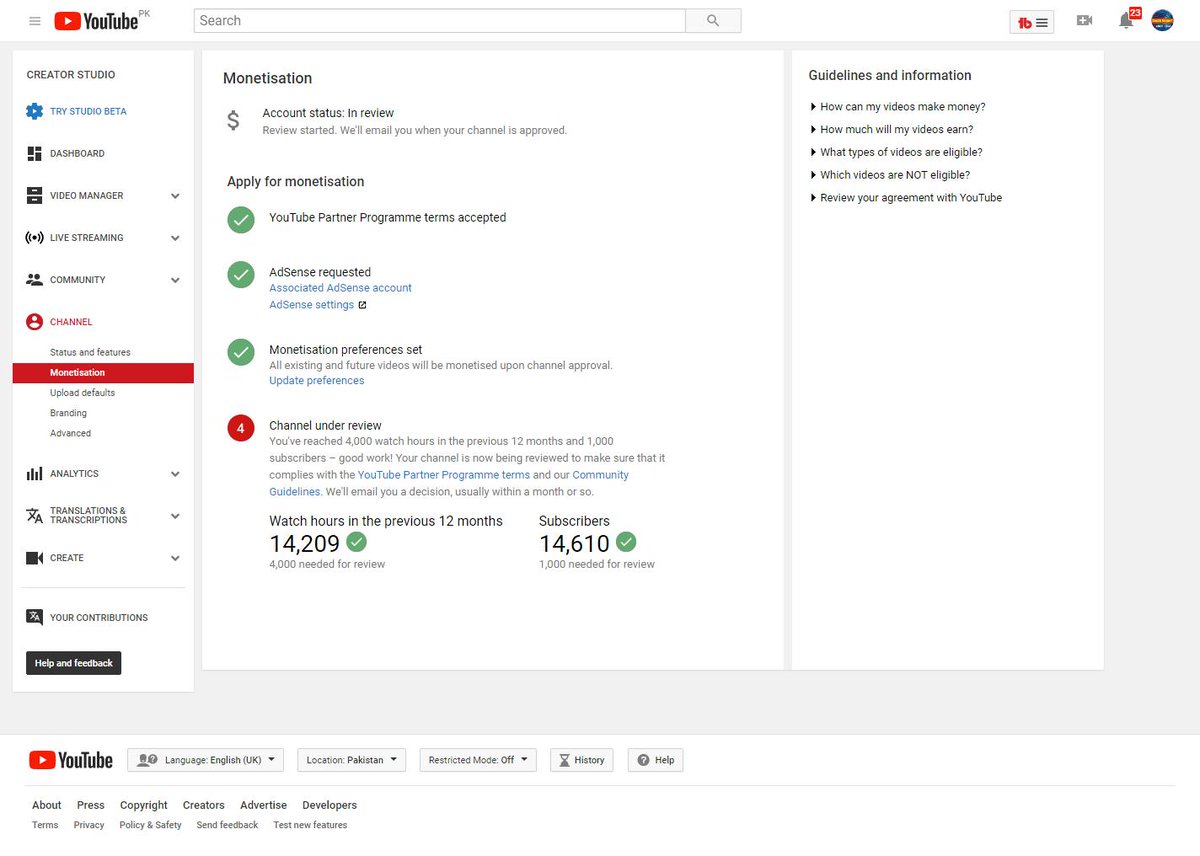Open the Test new features link
This screenshot has width=1200, height=856.
(310, 825)
